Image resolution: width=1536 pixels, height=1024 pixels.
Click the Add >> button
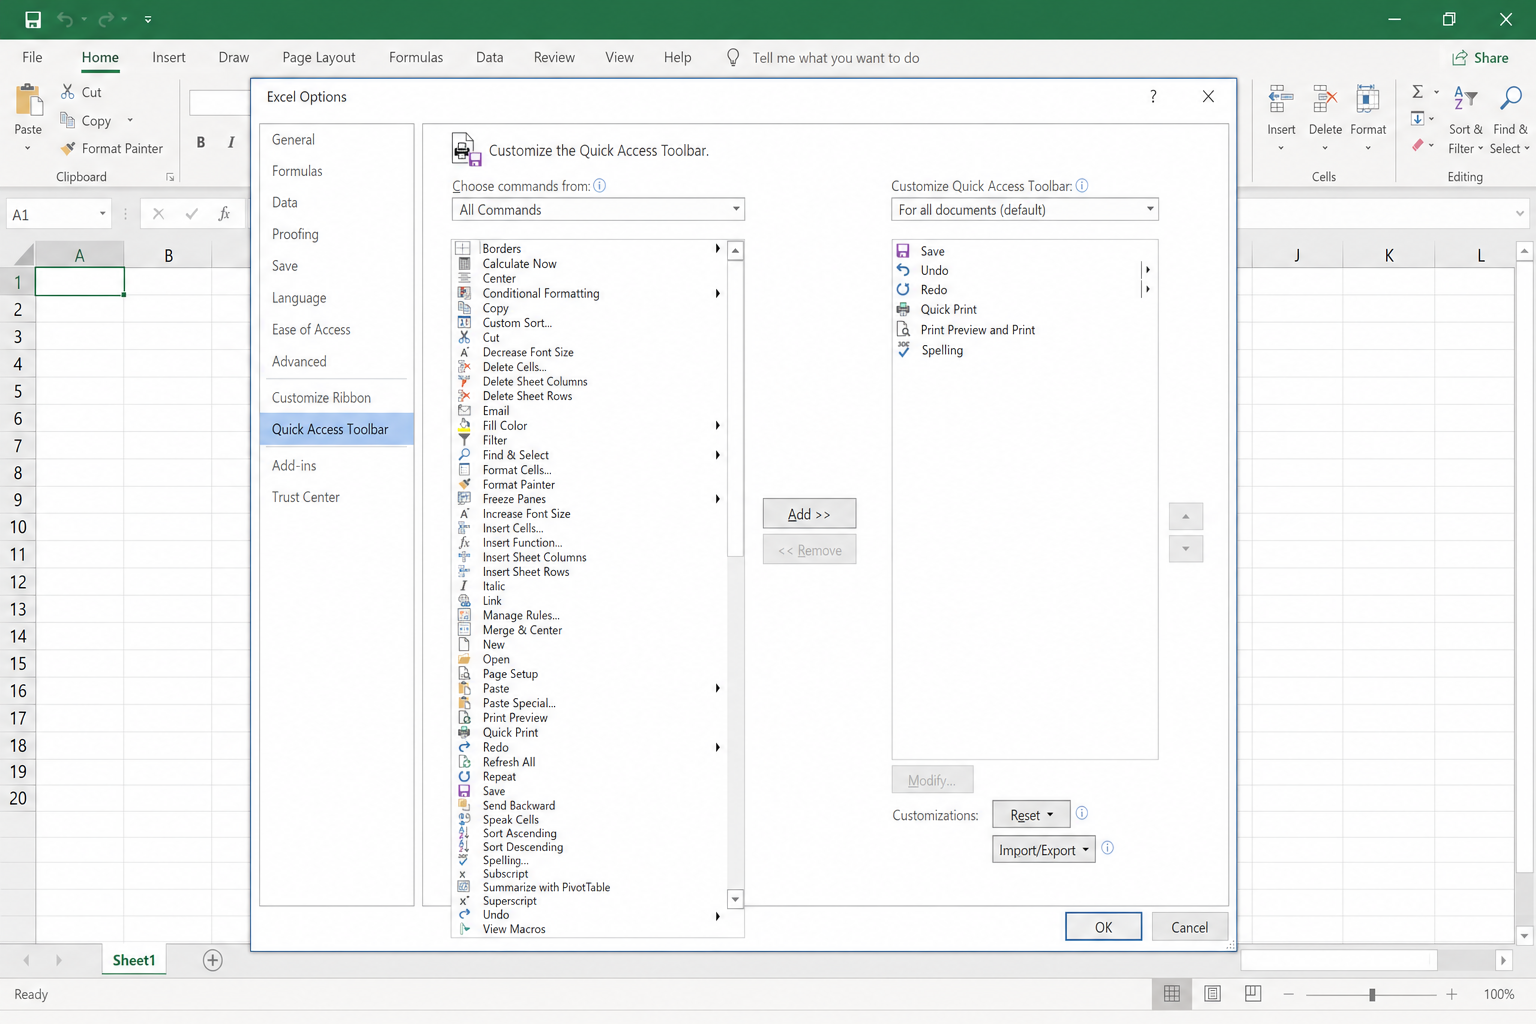pyautogui.click(x=809, y=514)
